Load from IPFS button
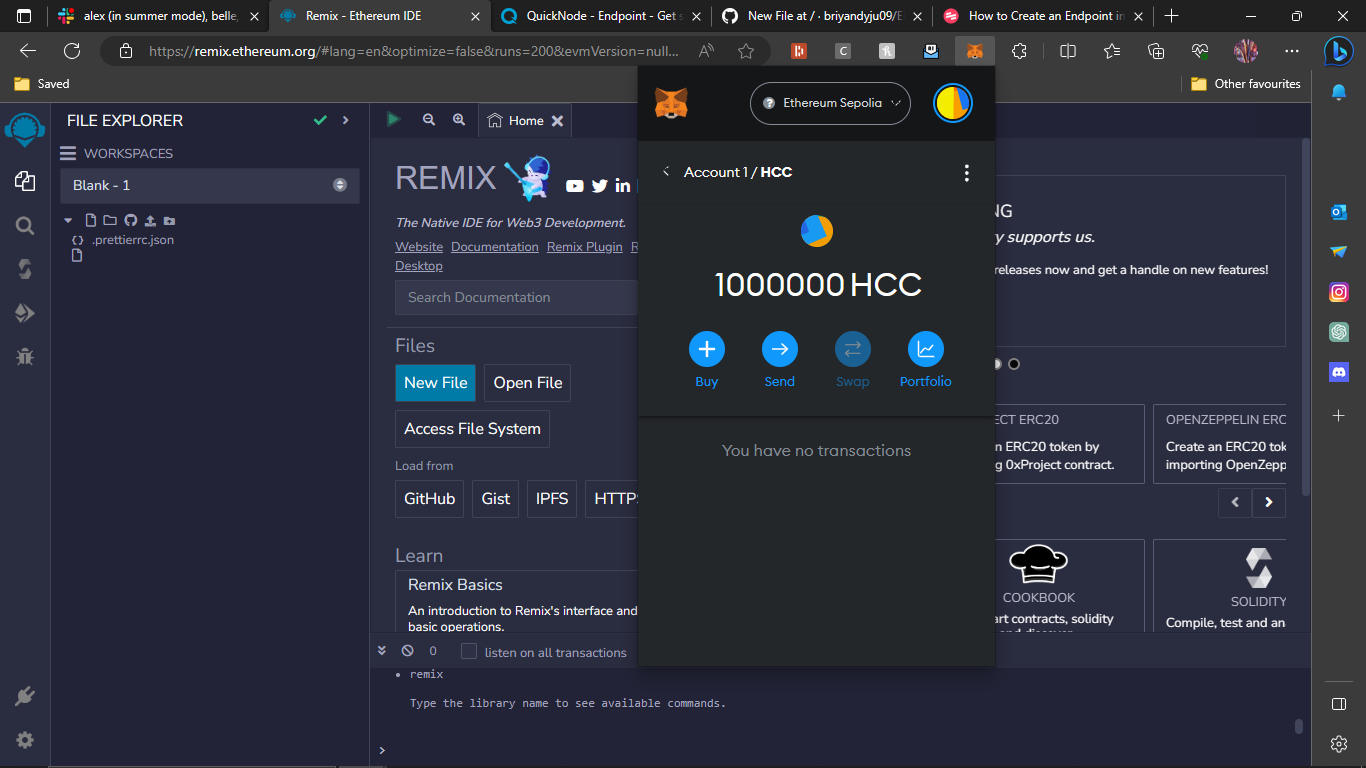Viewport: 1366px width, 768px height. click(552, 499)
